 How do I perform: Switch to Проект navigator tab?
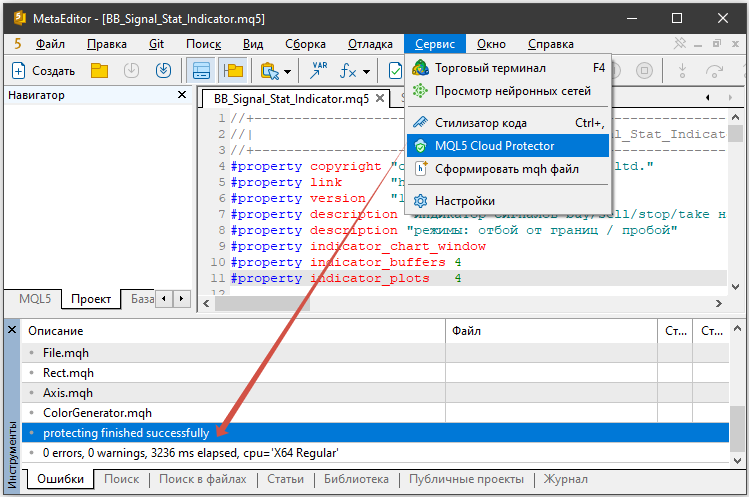coord(91,299)
